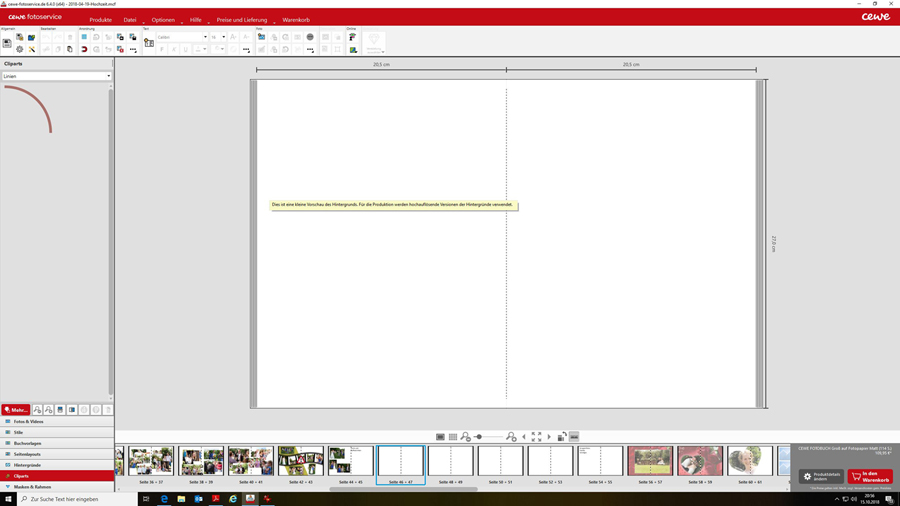Click the Mehr... button
The height and width of the screenshot is (506, 900).
(15, 410)
